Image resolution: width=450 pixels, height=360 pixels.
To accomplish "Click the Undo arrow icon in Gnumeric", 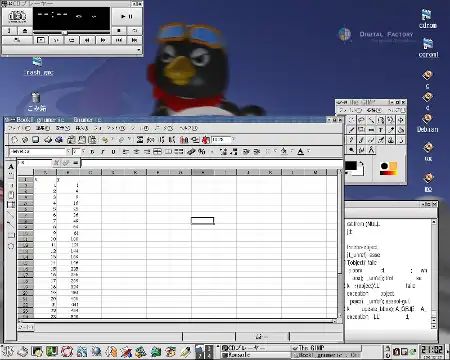I will [105, 140].
